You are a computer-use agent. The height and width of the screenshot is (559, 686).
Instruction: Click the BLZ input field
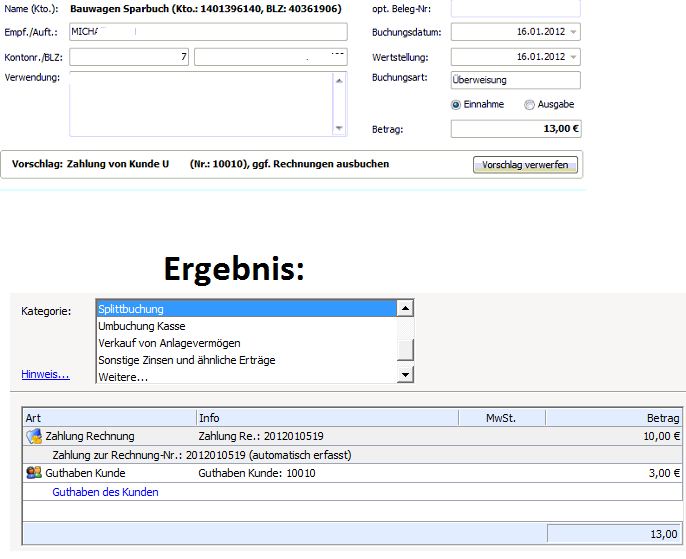coord(271,57)
